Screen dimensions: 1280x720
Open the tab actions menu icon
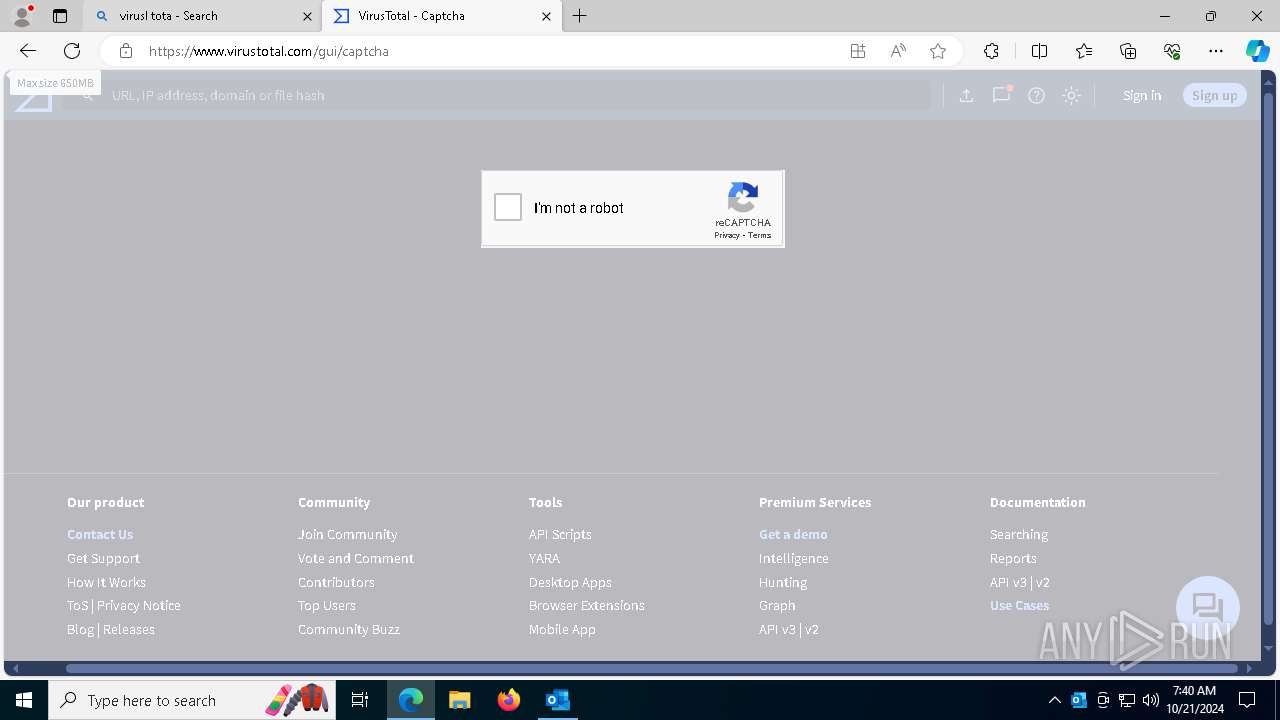tap(60, 16)
